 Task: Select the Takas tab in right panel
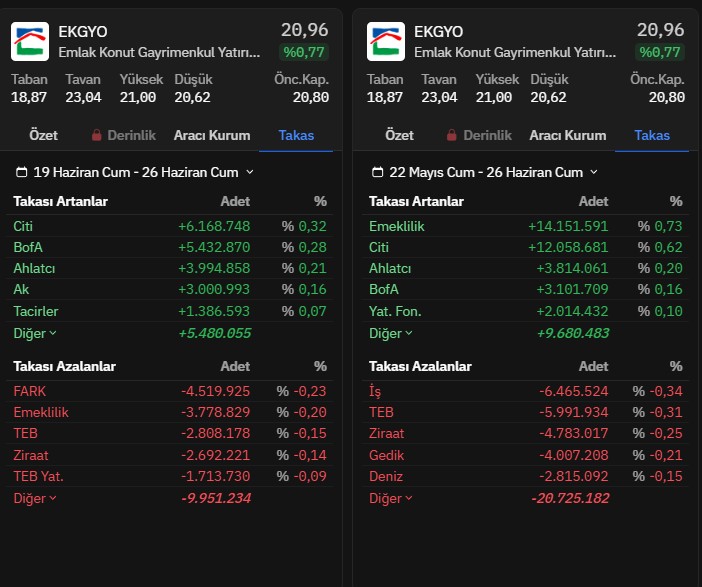[x=652, y=135]
